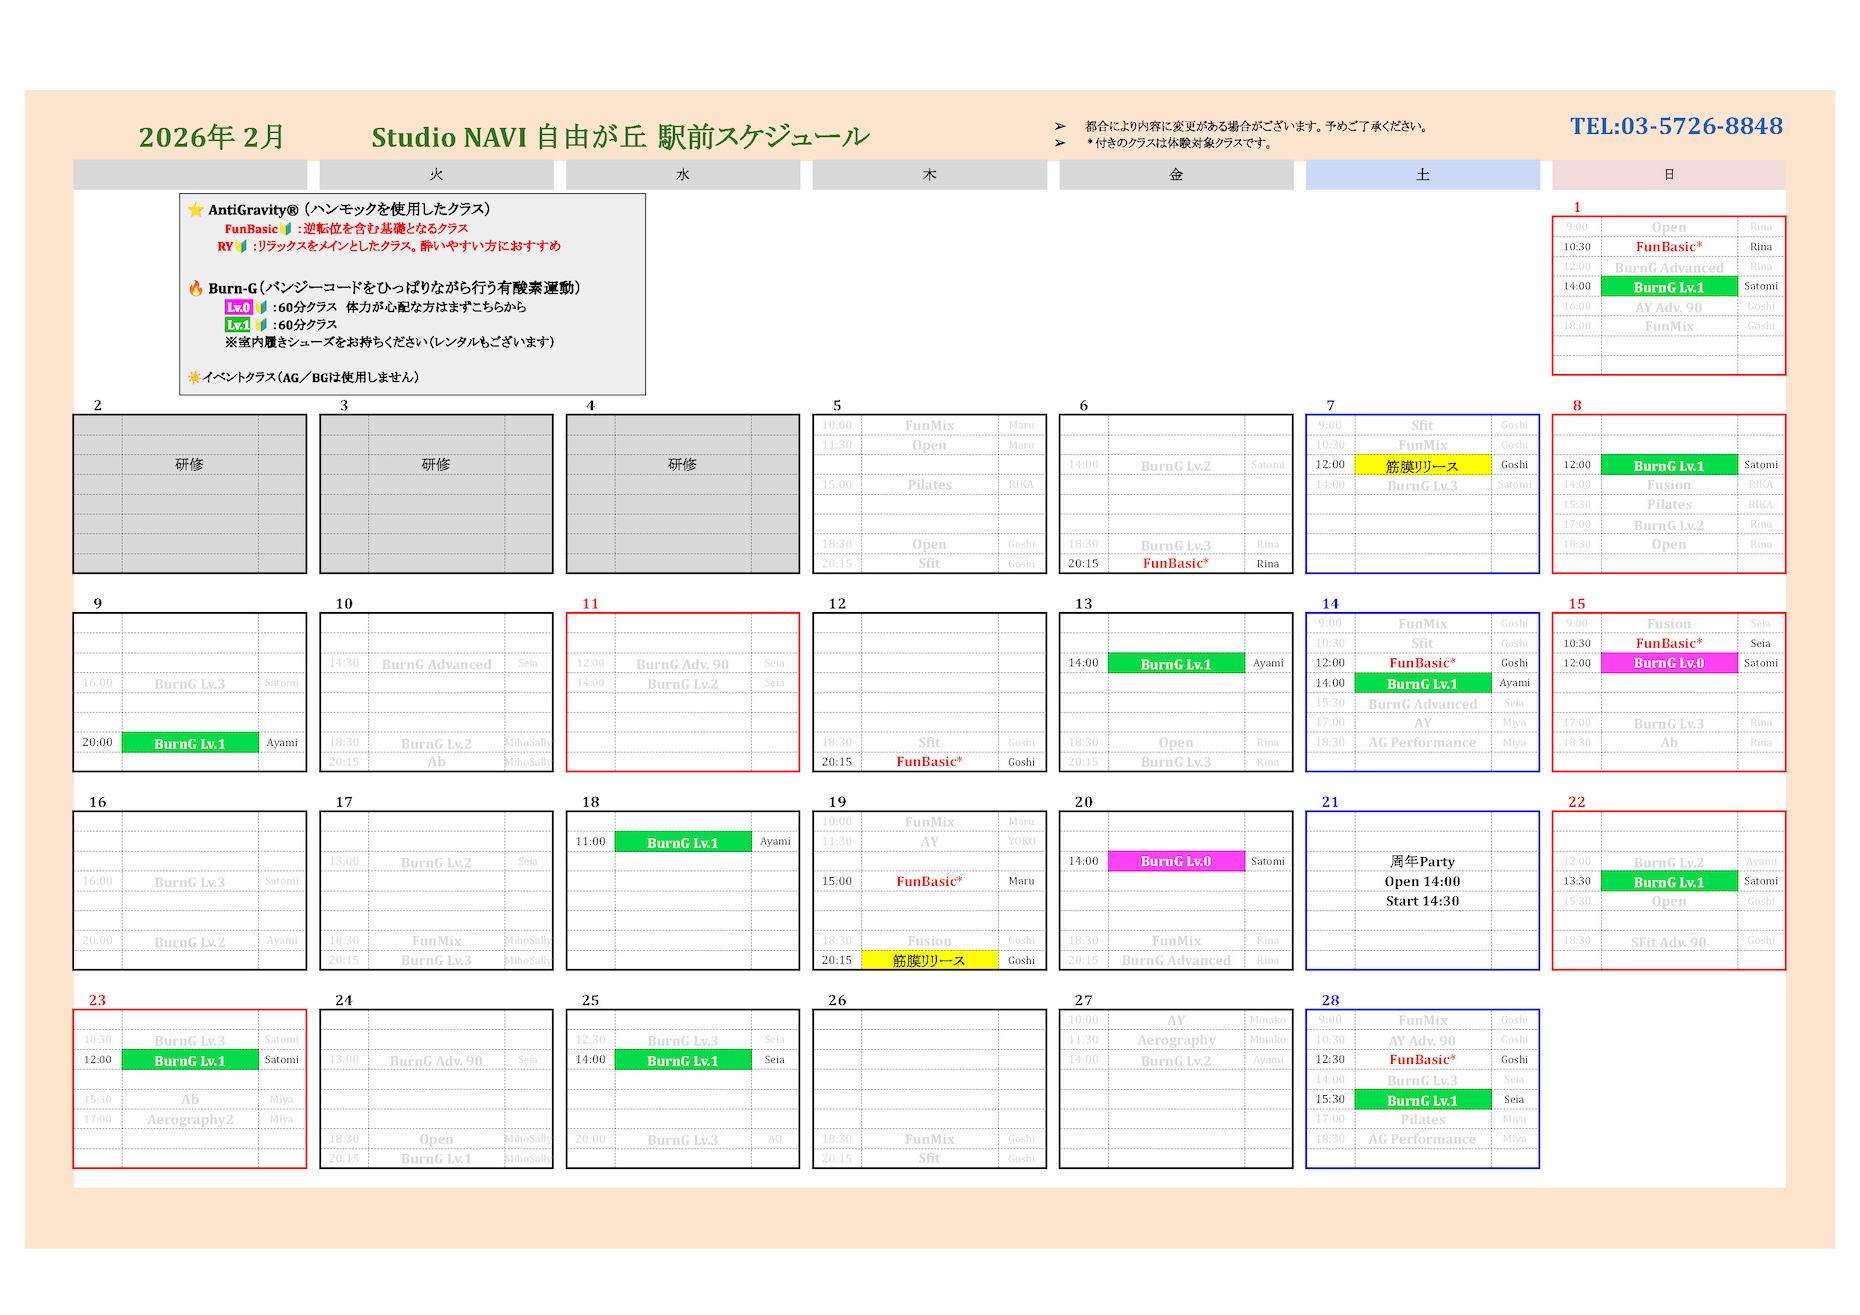Select the 金 column header
Screen dimensions: 1860x1315
click(x=1176, y=175)
